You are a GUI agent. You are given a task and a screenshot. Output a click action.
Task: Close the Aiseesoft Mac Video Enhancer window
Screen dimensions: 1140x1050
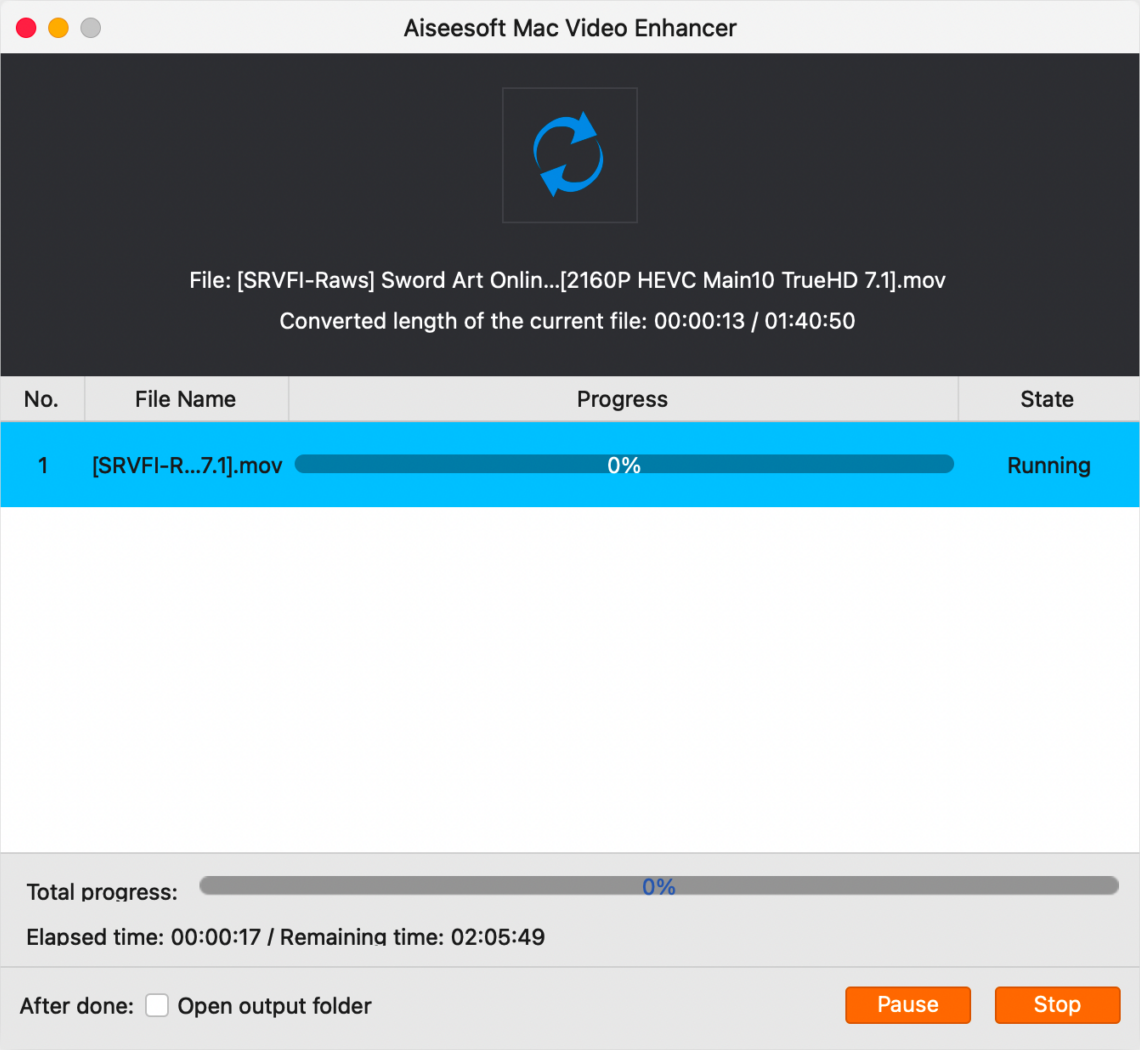(26, 28)
